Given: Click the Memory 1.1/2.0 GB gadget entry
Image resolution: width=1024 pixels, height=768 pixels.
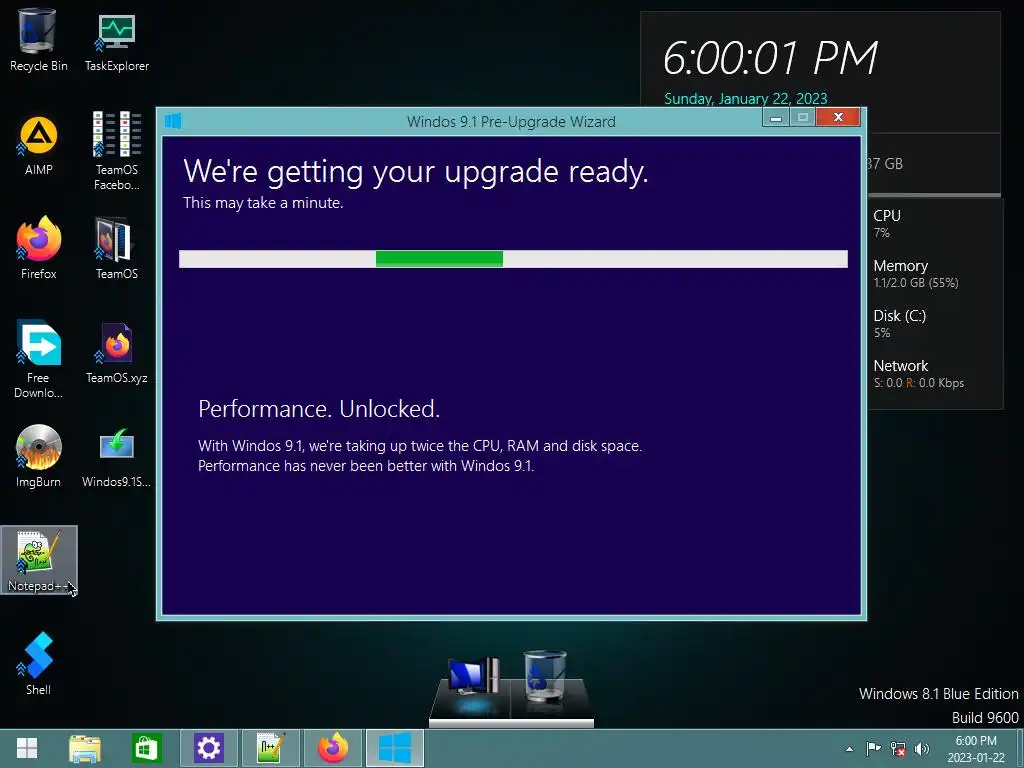Looking at the screenshot, I should point(916,274).
